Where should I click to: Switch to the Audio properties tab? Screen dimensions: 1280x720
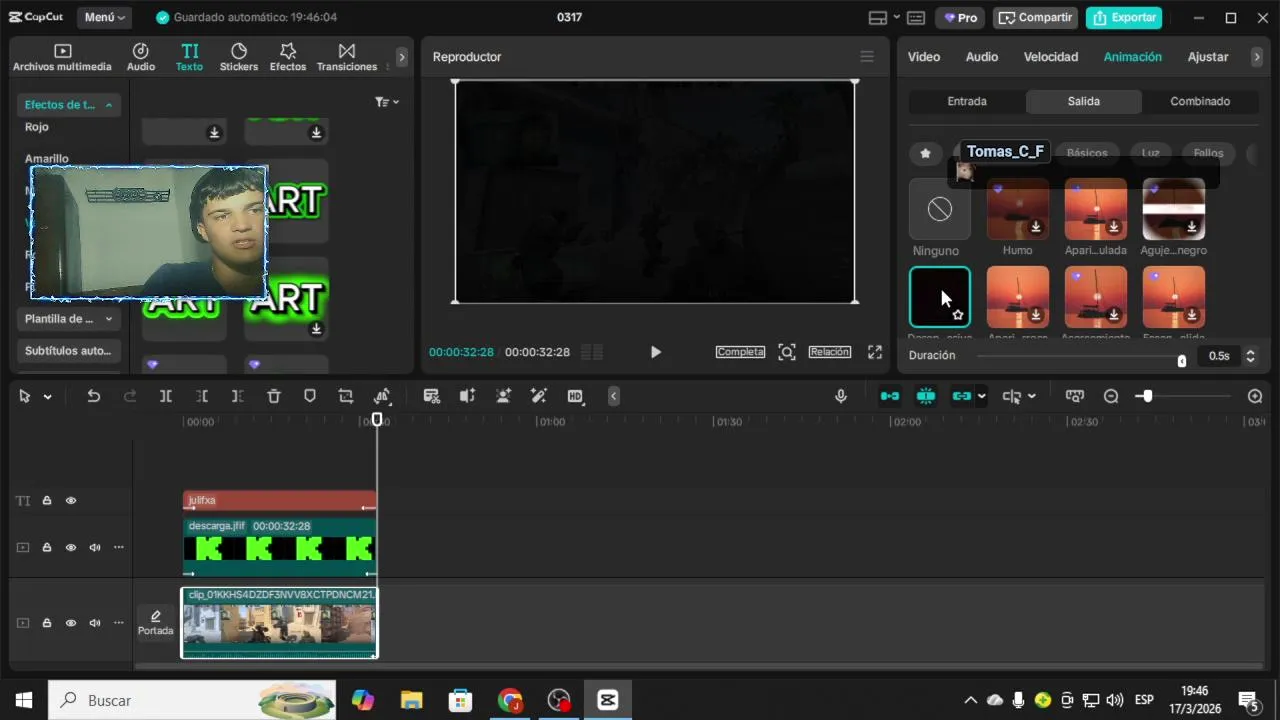click(x=981, y=57)
